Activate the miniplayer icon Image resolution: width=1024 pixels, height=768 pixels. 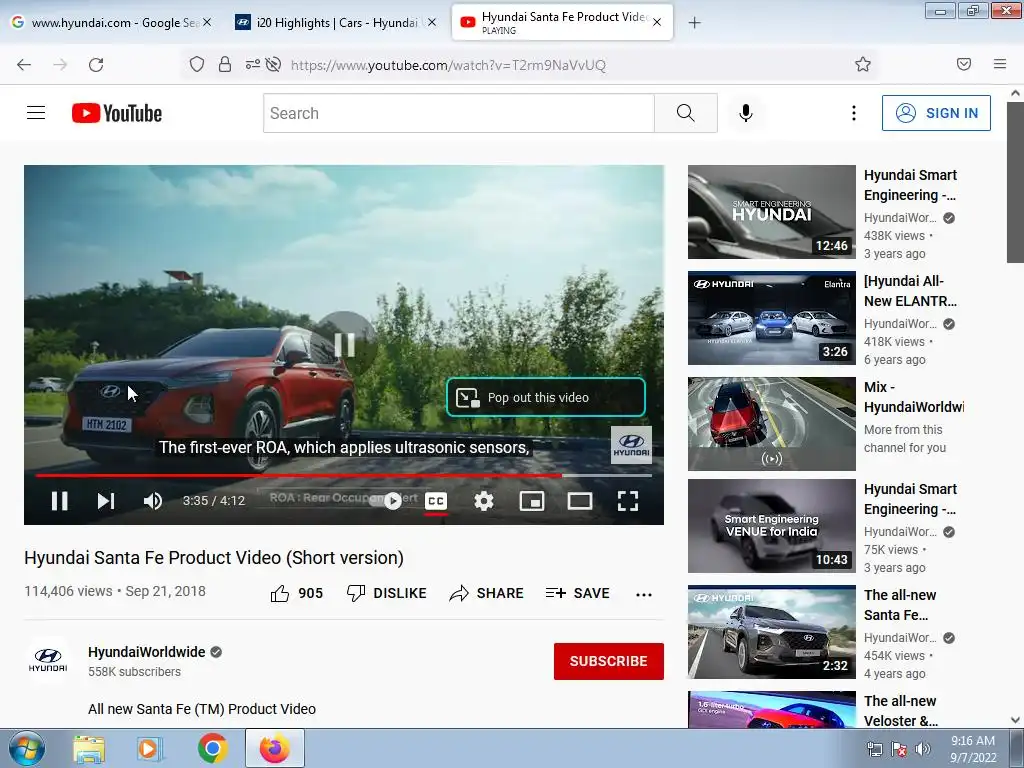[532, 501]
